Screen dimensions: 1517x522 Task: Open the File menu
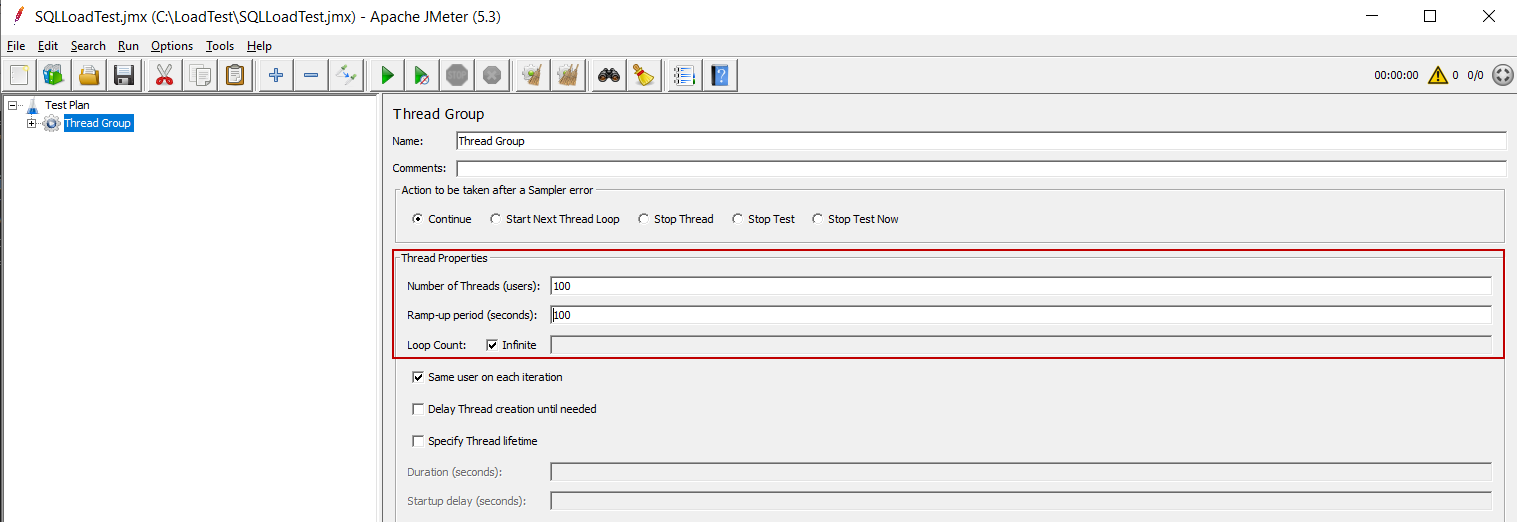(16, 46)
